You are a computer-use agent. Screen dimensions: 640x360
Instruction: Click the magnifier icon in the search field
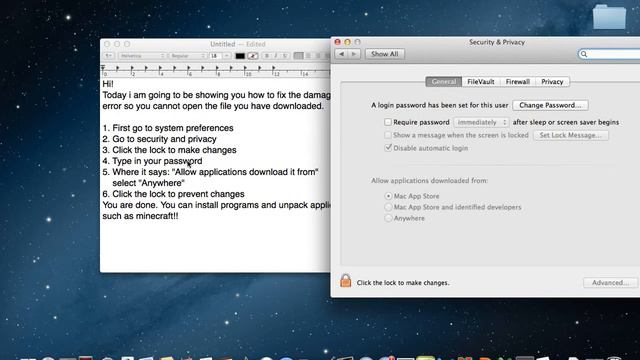pyautogui.click(x=584, y=54)
